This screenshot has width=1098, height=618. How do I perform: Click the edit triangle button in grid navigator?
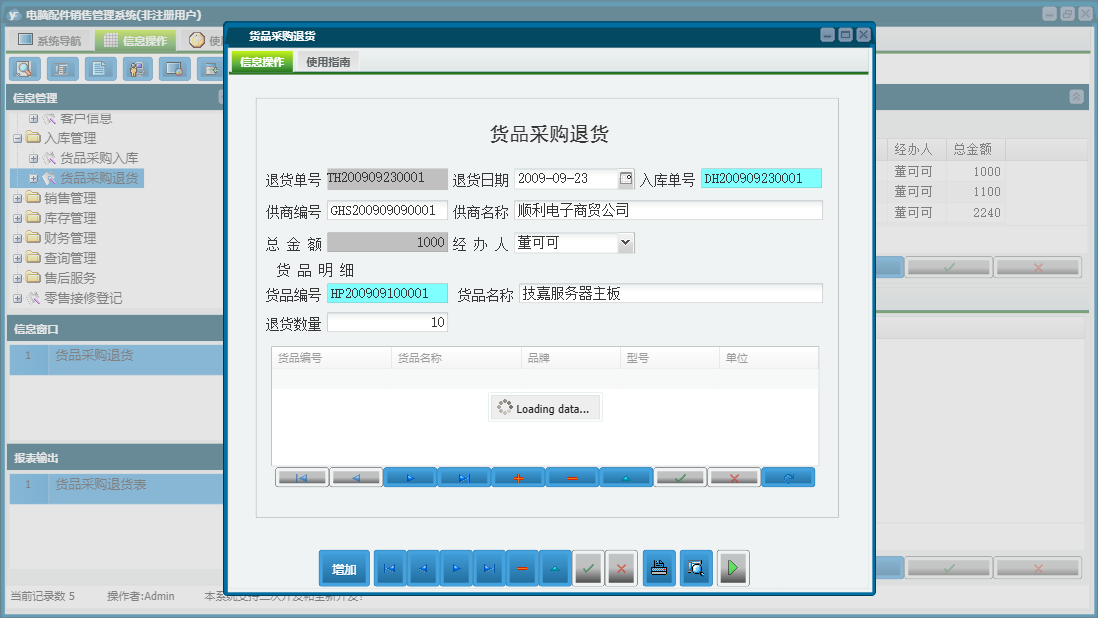click(626, 477)
